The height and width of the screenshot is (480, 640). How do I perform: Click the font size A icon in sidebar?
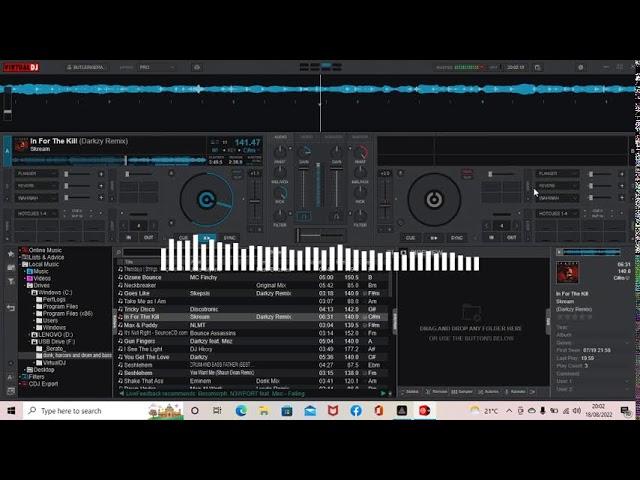click(11, 377)
